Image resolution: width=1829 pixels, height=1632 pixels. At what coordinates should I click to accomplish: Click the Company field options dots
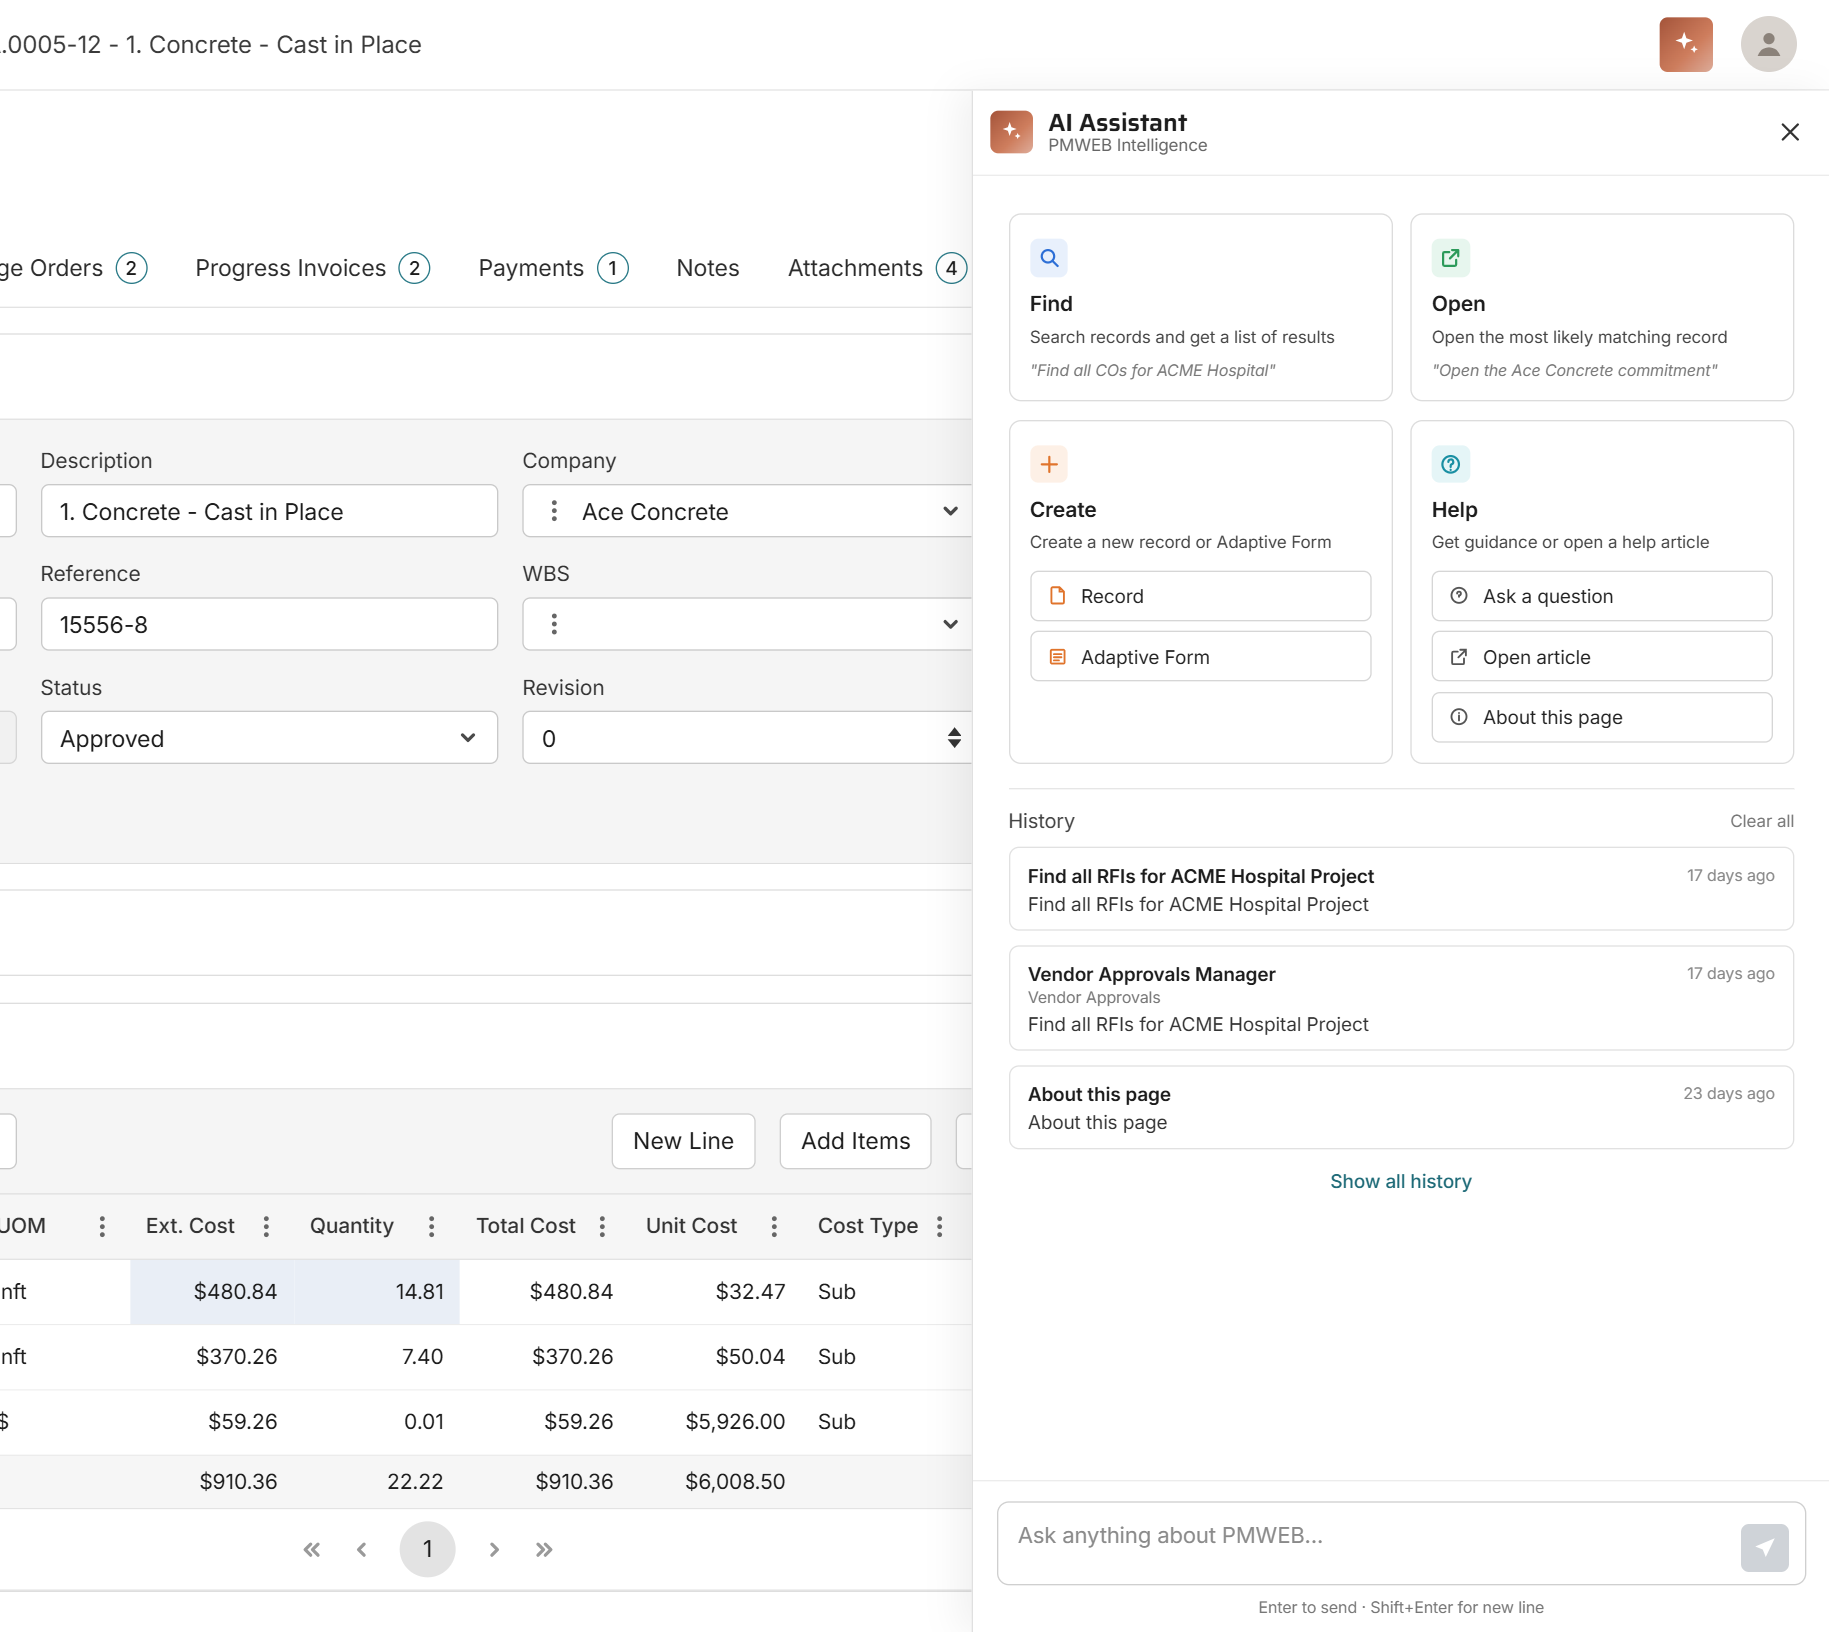[x=554, y=511]
